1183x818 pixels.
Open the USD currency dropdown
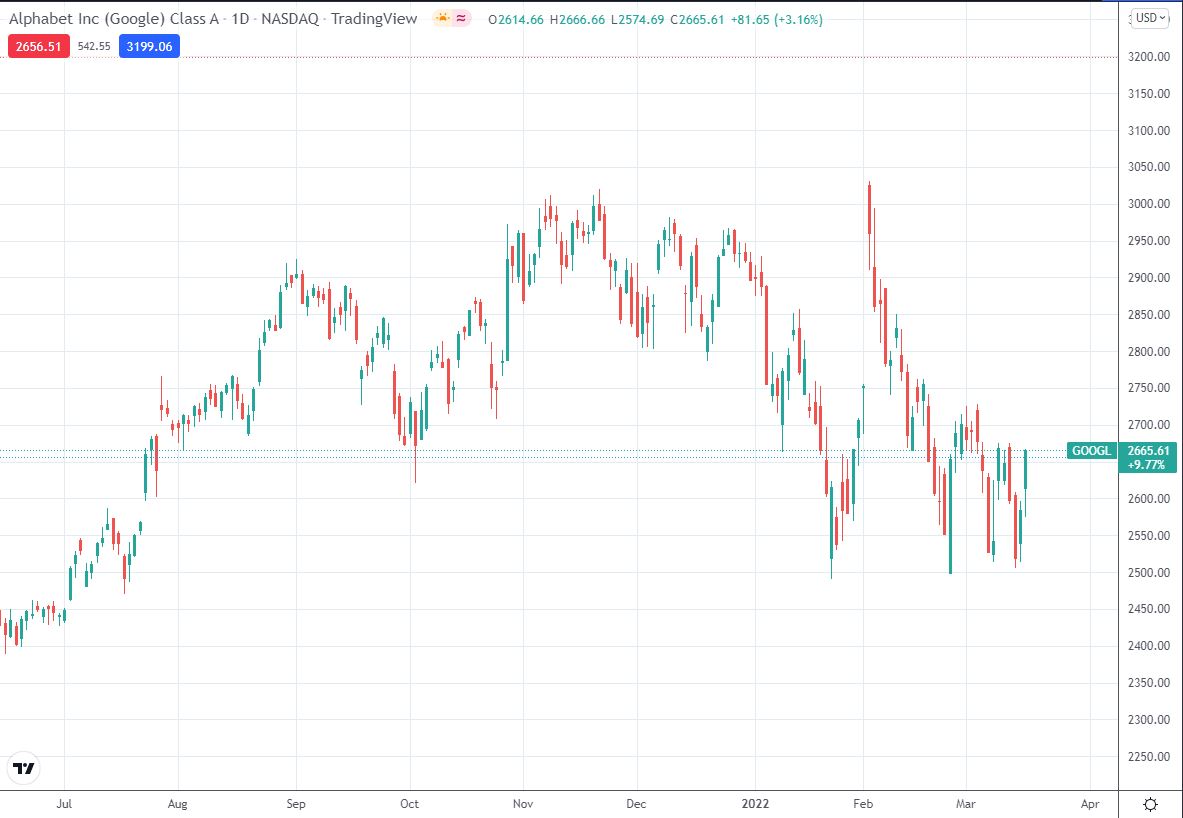1151,19
